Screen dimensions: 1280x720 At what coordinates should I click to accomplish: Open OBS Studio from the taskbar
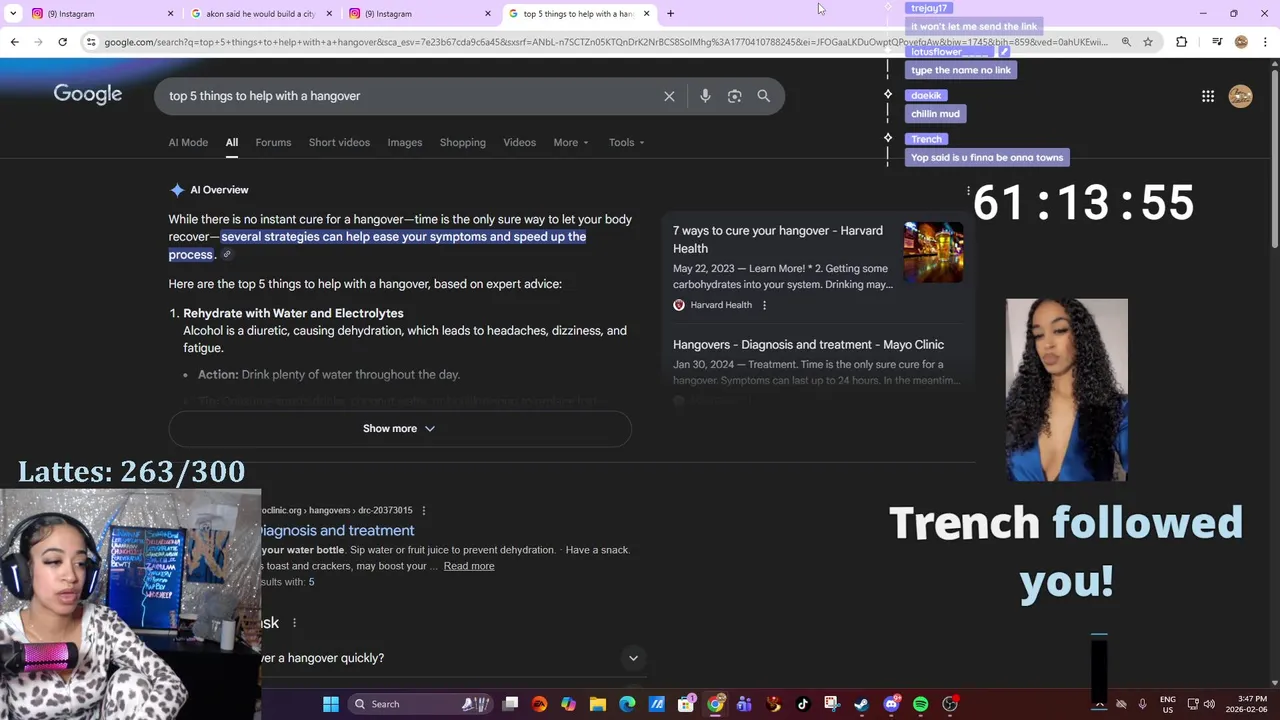pos(949,704)
